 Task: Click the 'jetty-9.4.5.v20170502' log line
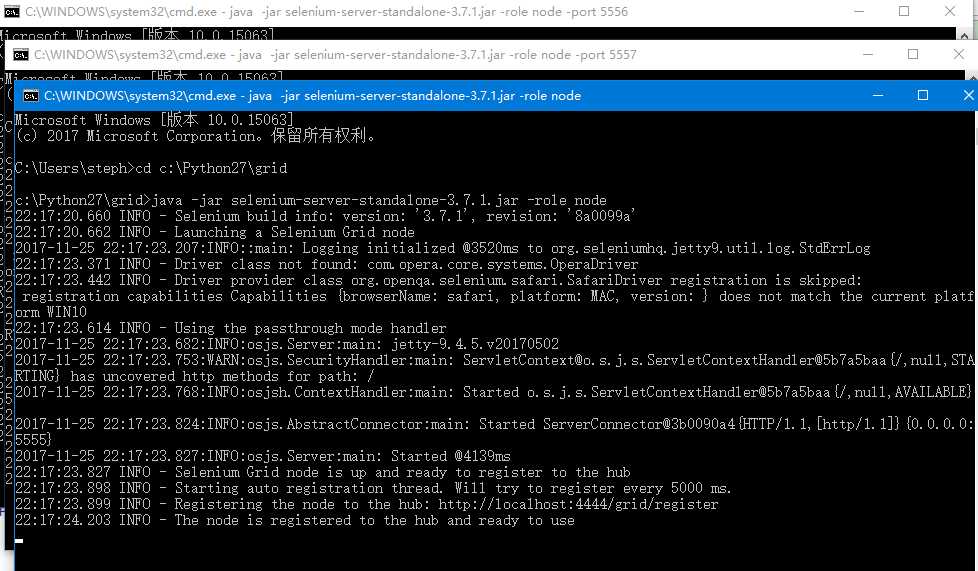(287, 344)
